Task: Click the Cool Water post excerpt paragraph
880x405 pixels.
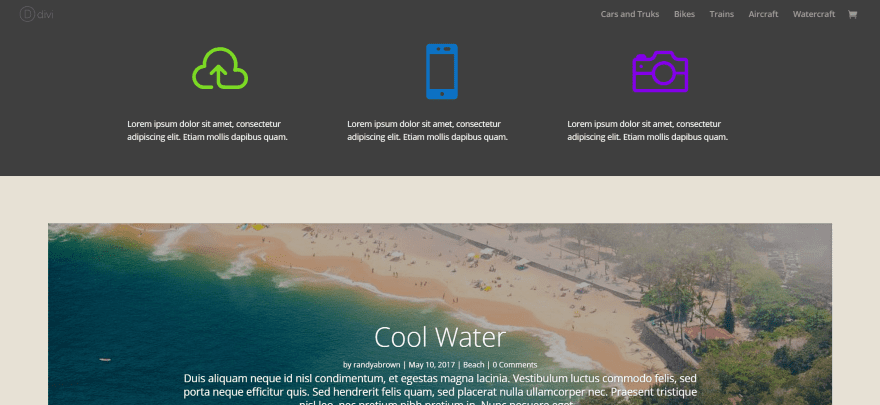Action: coord(440,389)
